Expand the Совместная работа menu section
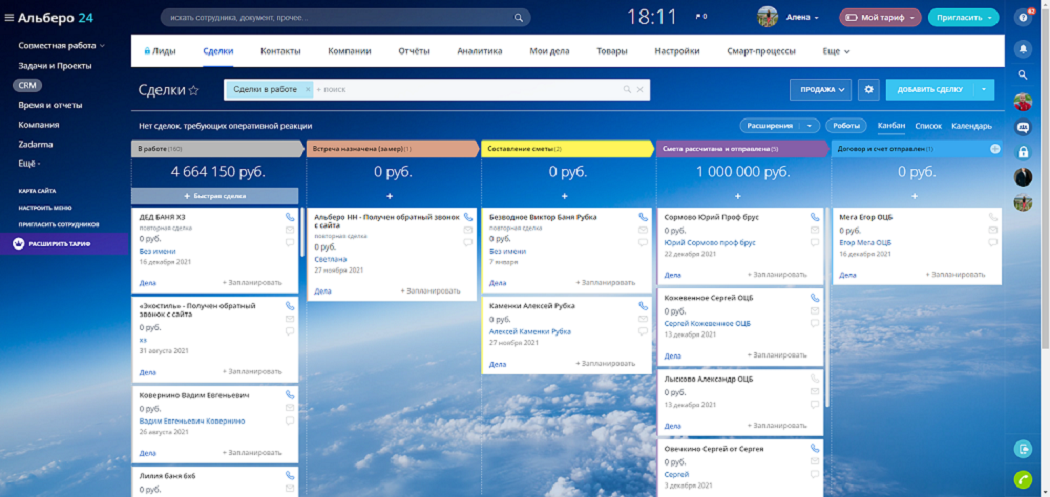The width and height of the screenshot is (1050, 497). [x=62, y=46]
